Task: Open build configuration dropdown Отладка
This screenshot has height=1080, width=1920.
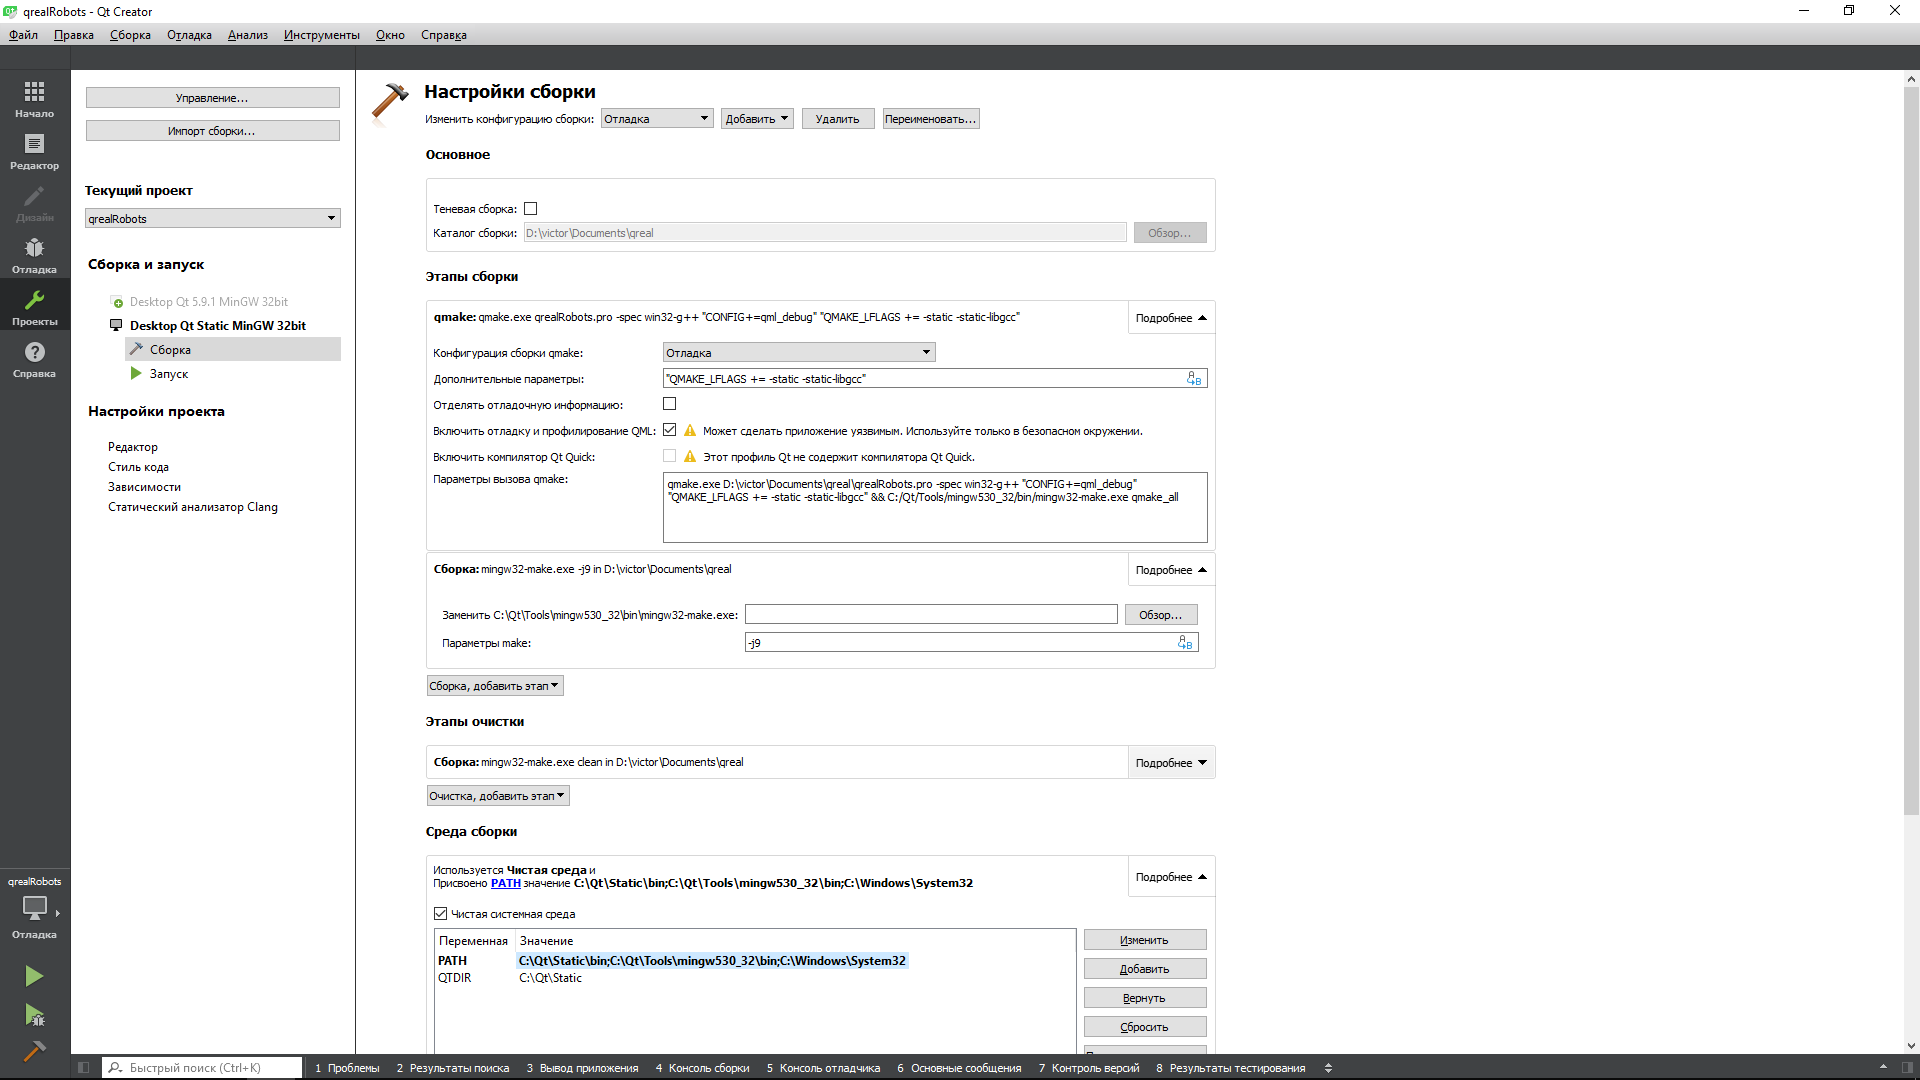Action: (x=657, y=119)
